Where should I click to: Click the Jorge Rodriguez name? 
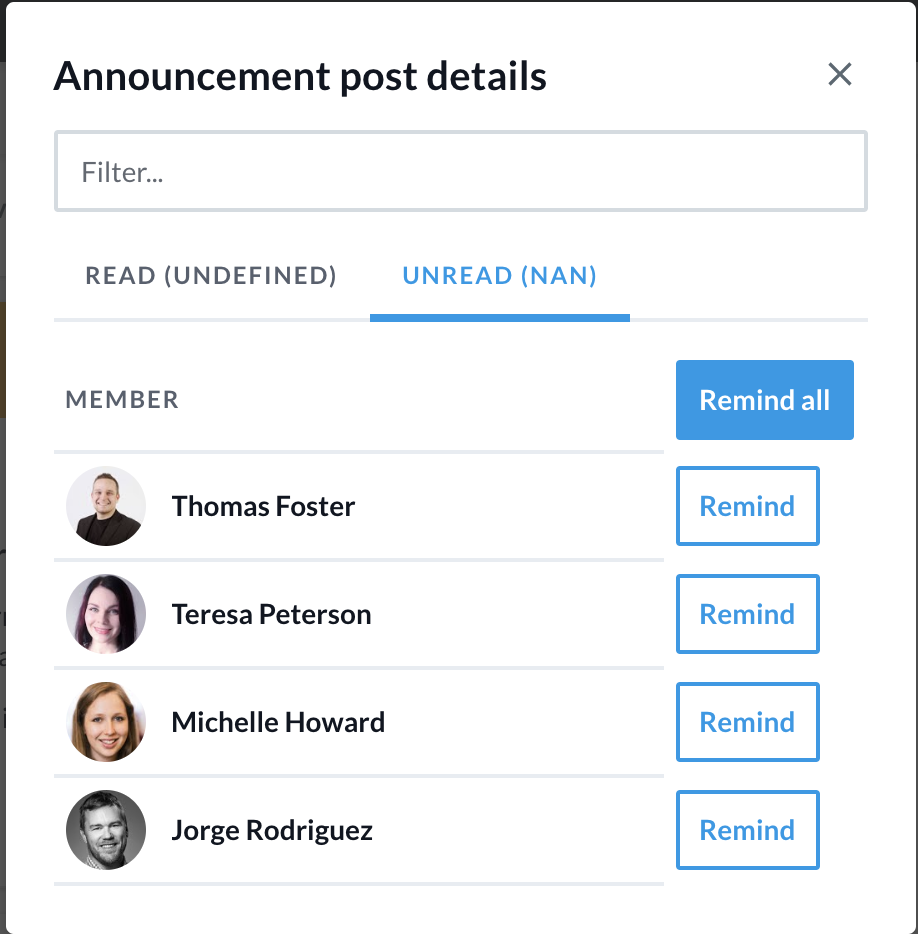[272, 830]
